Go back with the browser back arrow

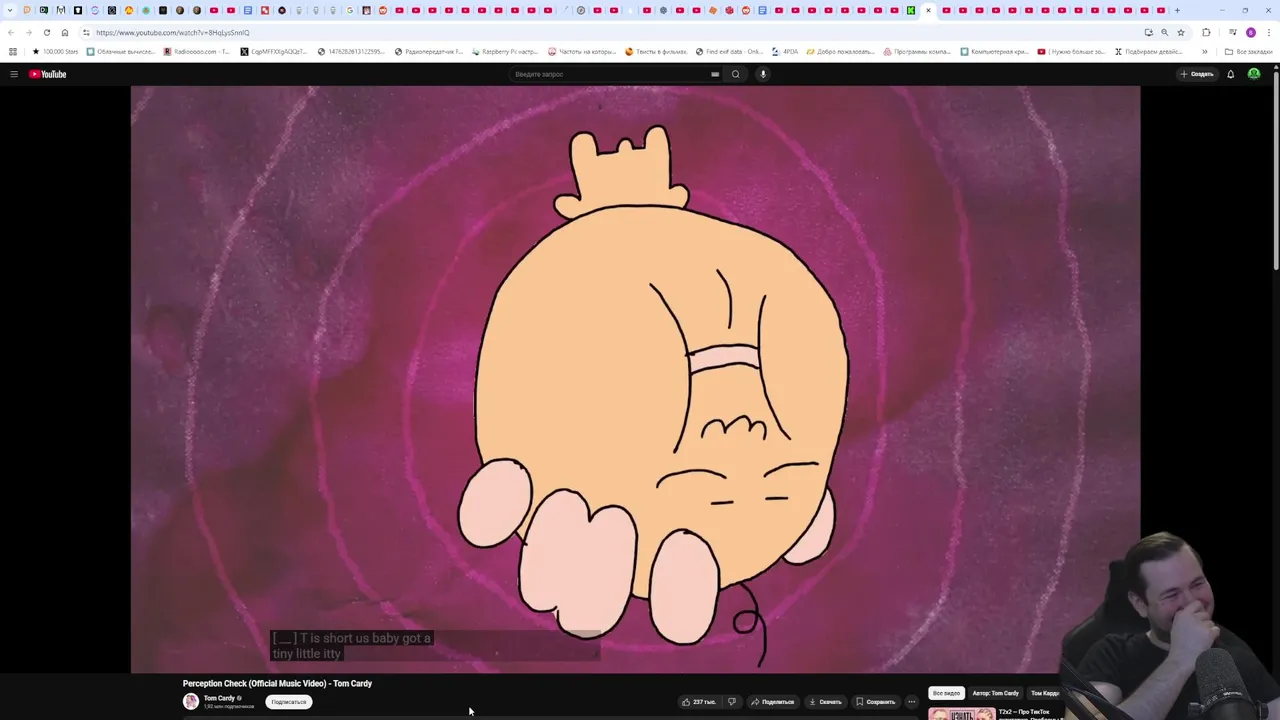[x=11, y=32]
